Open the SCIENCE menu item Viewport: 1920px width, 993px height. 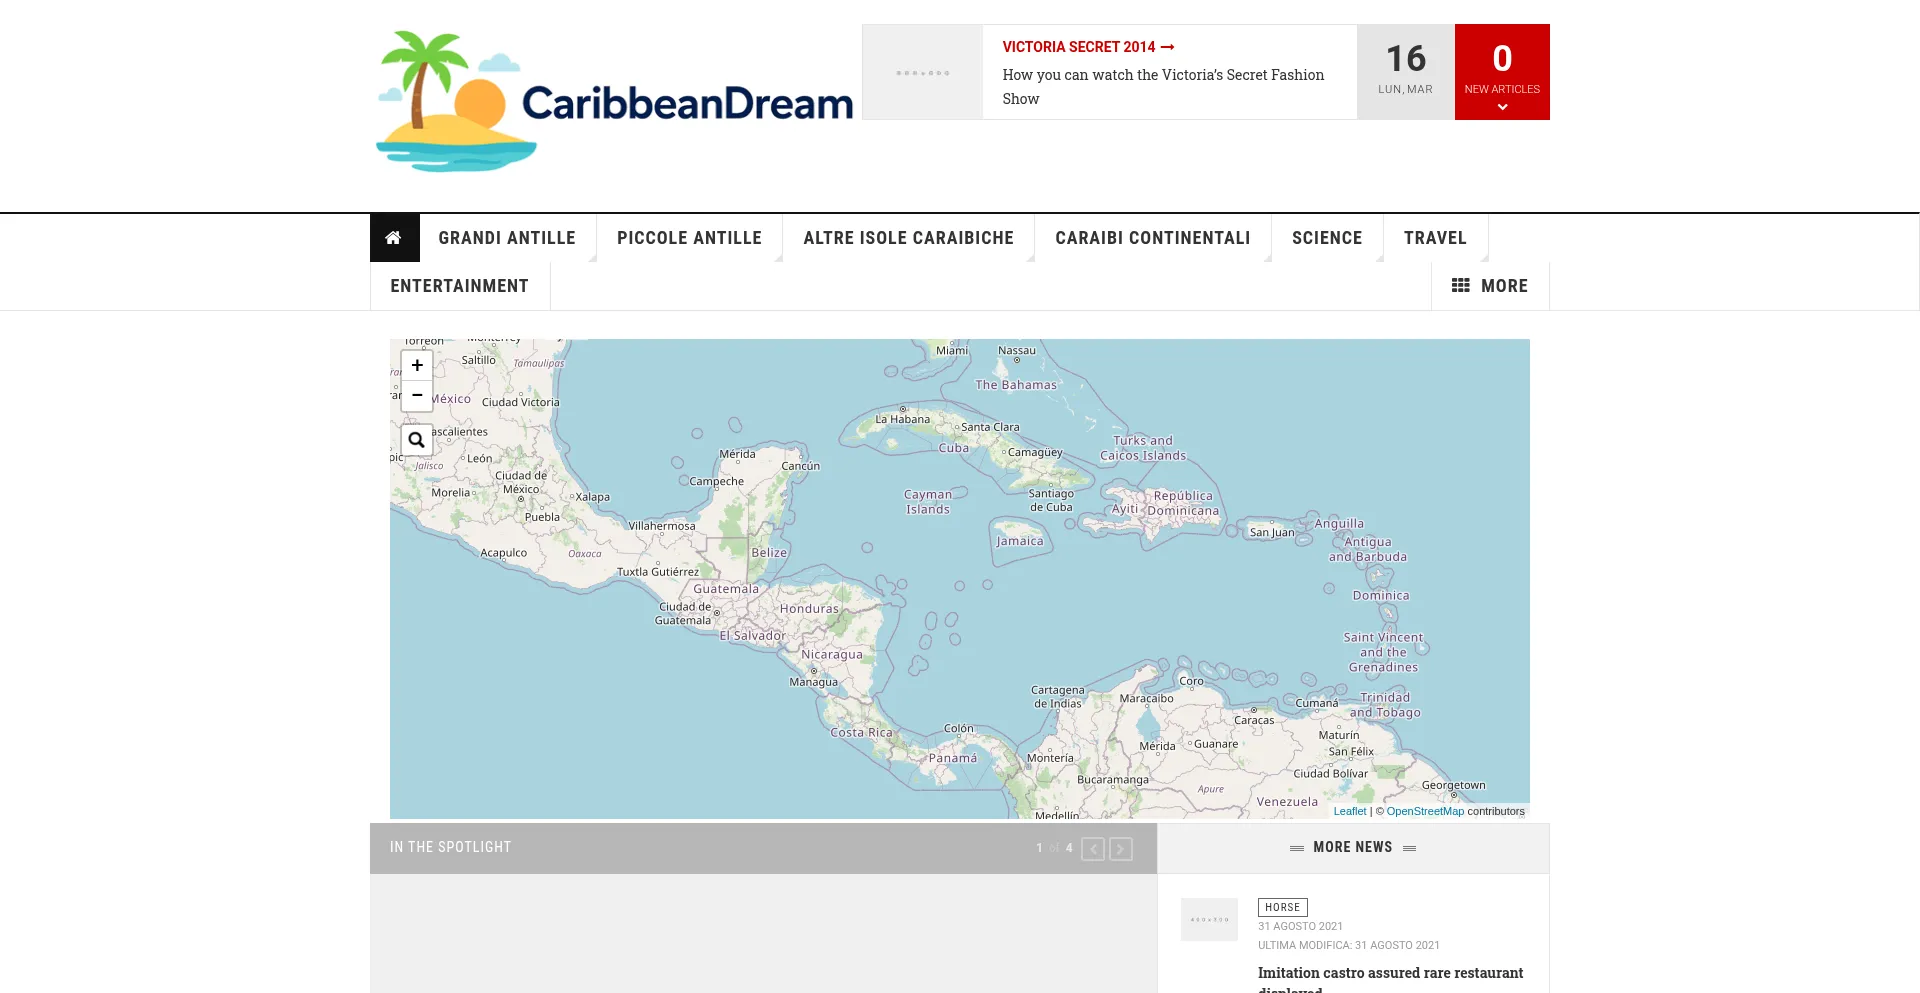[1327, 238]
